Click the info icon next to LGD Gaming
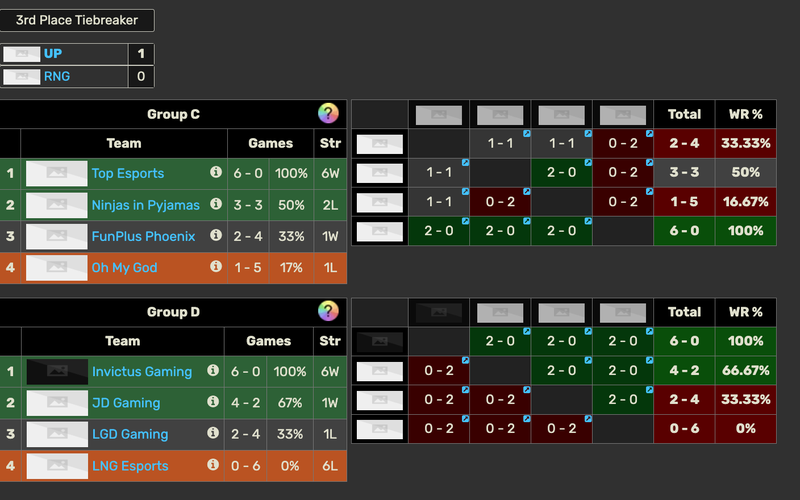The width and height of the screenshot is (800, 500). [213, 433]
